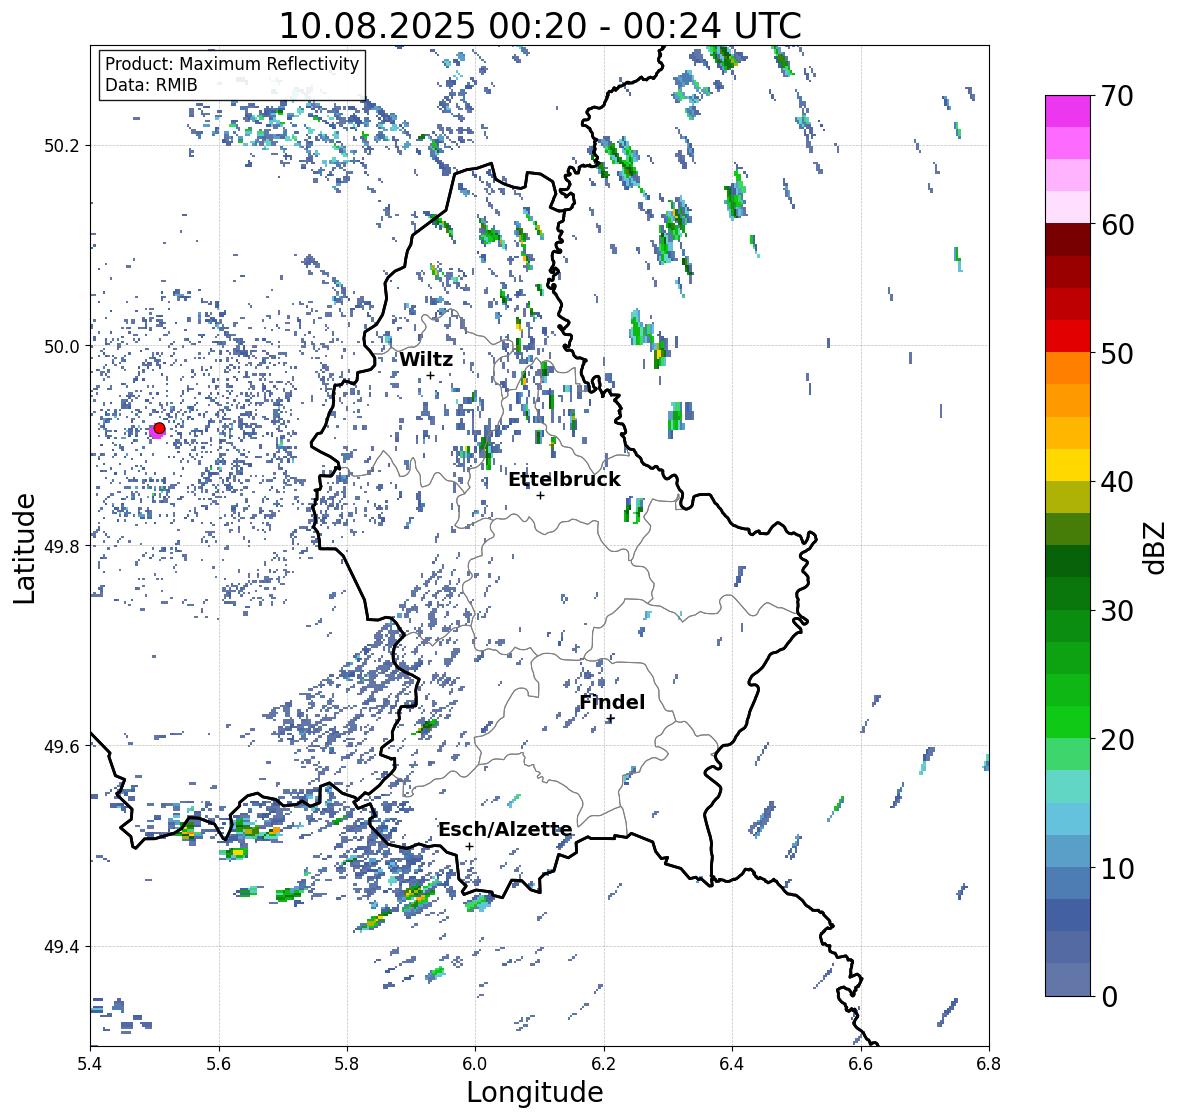Click the cross marker below Esch/Alzette

(469, 846)
